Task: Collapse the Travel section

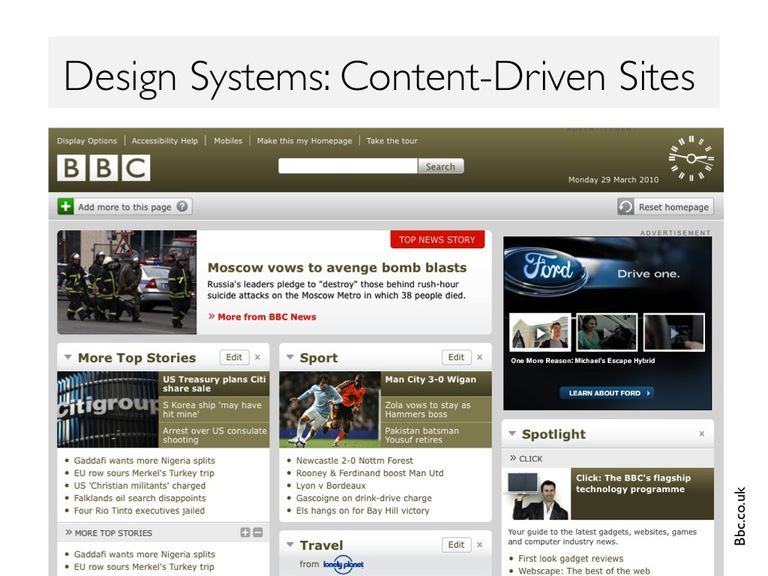Action: click(x=290, y=544)
